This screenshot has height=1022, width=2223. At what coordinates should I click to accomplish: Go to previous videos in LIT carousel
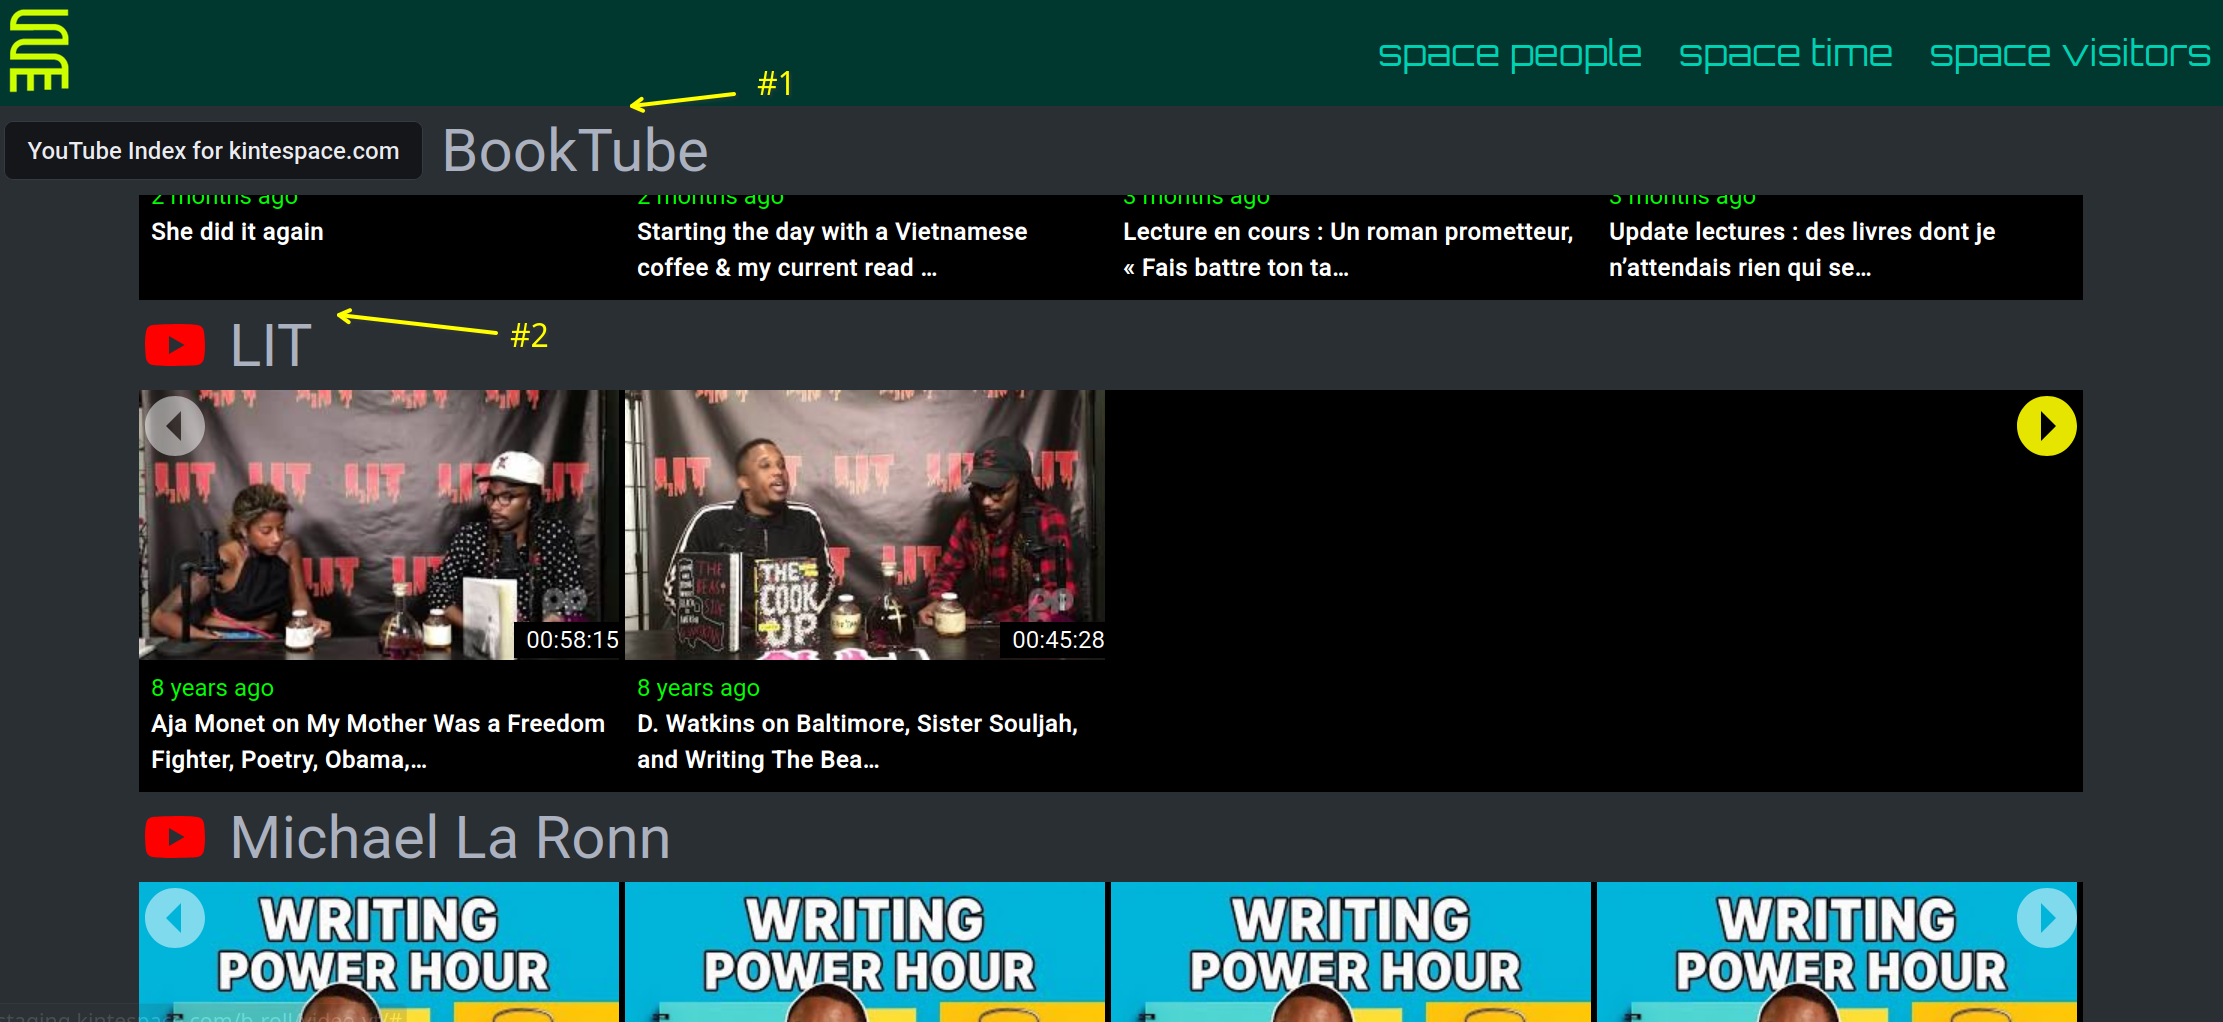175,426
